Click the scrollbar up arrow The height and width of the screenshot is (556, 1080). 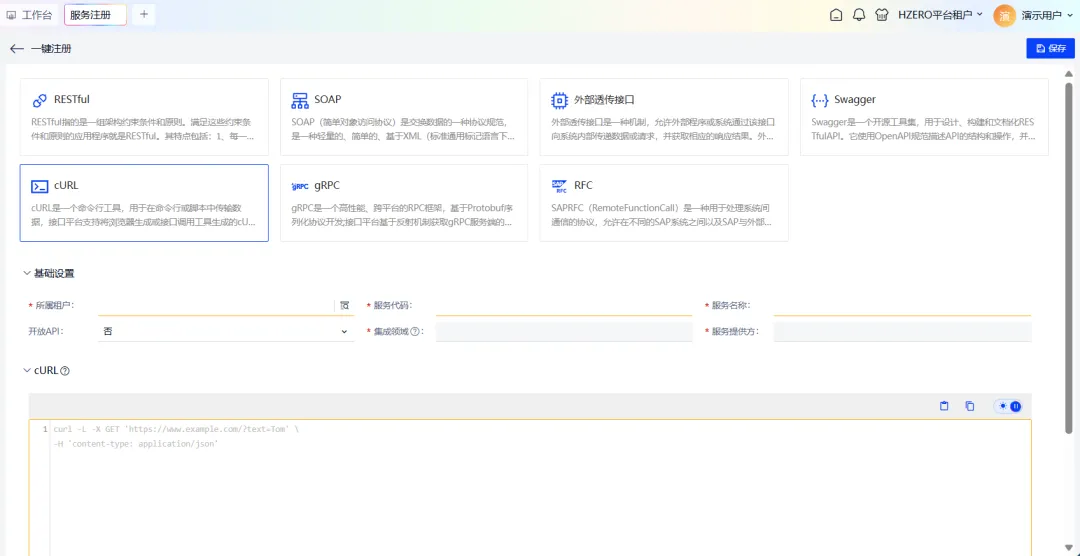click(1068, 74)
